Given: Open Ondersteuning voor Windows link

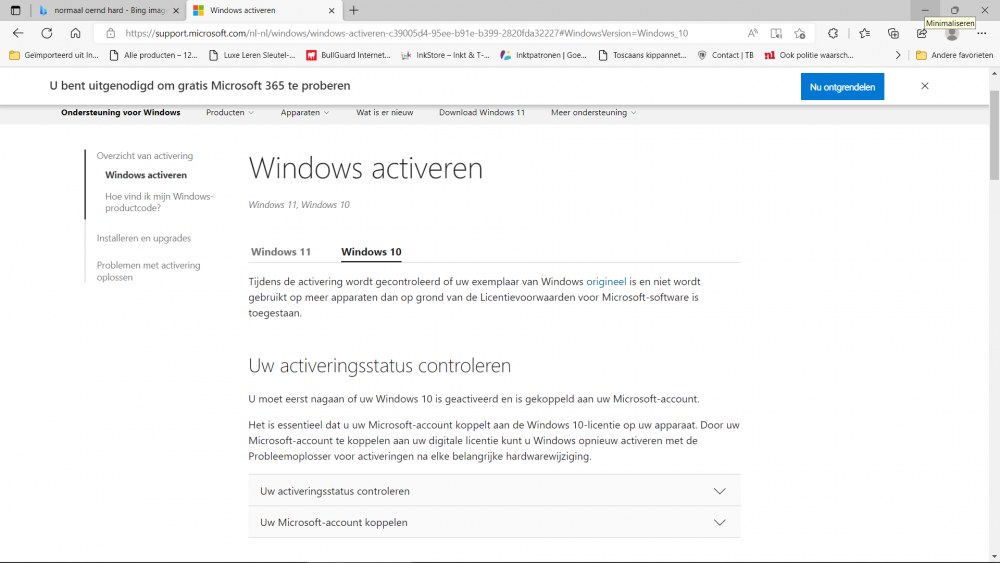Looking at the screenshot, I should pyautogui.click(x=121, y=112).
